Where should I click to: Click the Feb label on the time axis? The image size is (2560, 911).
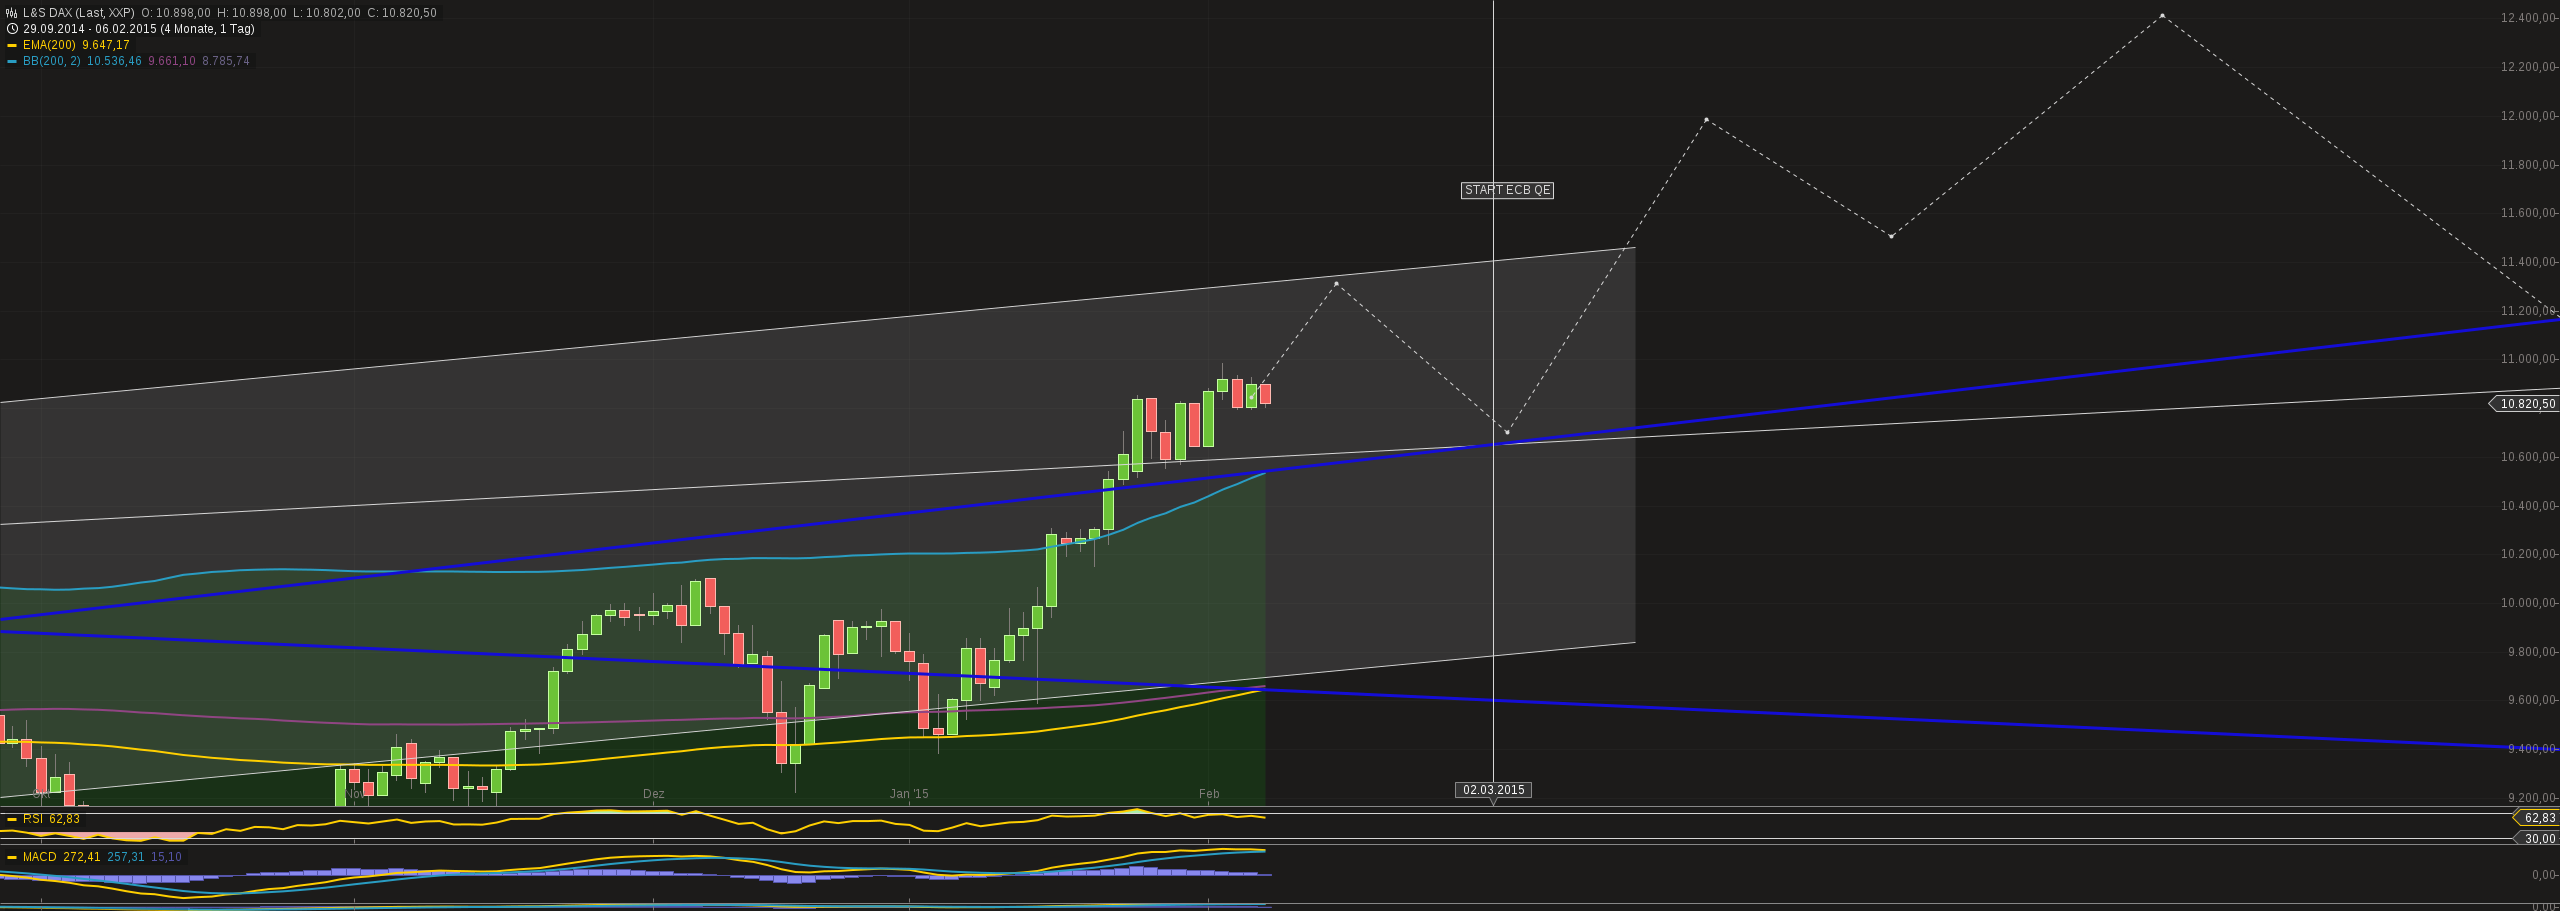(1209, 794)
